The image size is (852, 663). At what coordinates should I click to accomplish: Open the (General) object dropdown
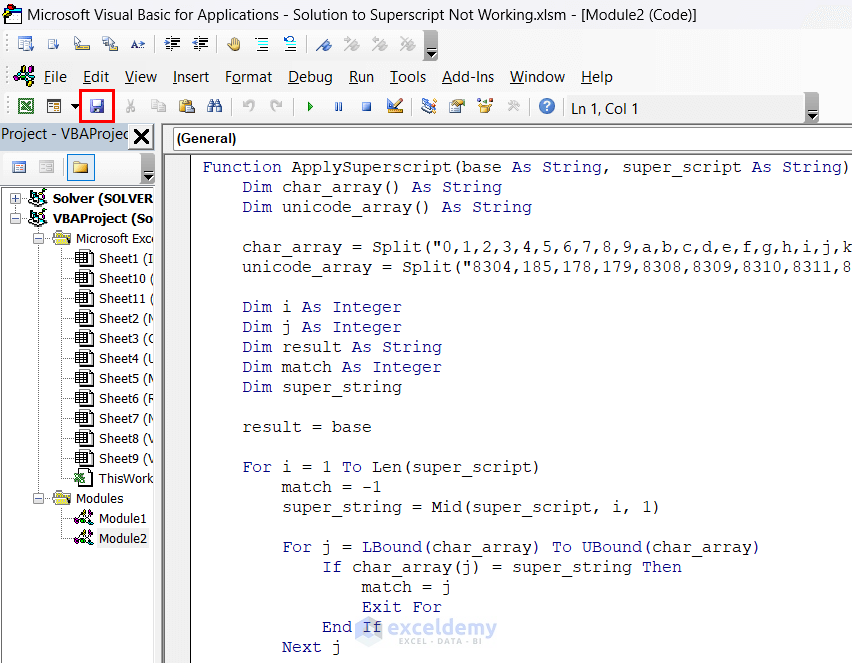512,139
